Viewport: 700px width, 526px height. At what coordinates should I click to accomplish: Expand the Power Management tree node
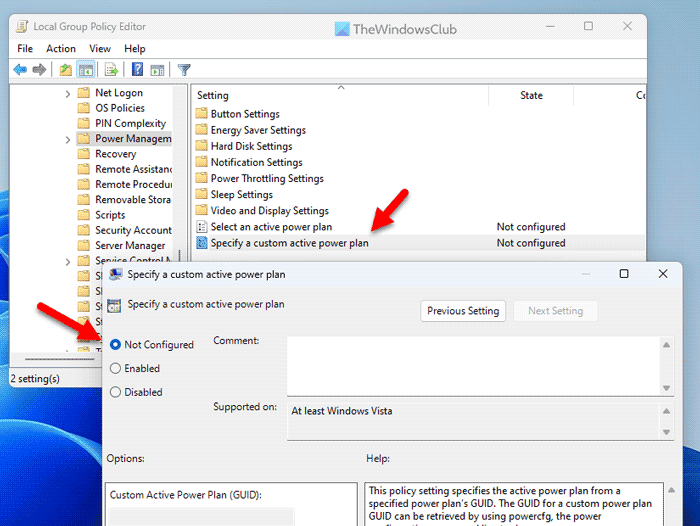tap(67, 139)
